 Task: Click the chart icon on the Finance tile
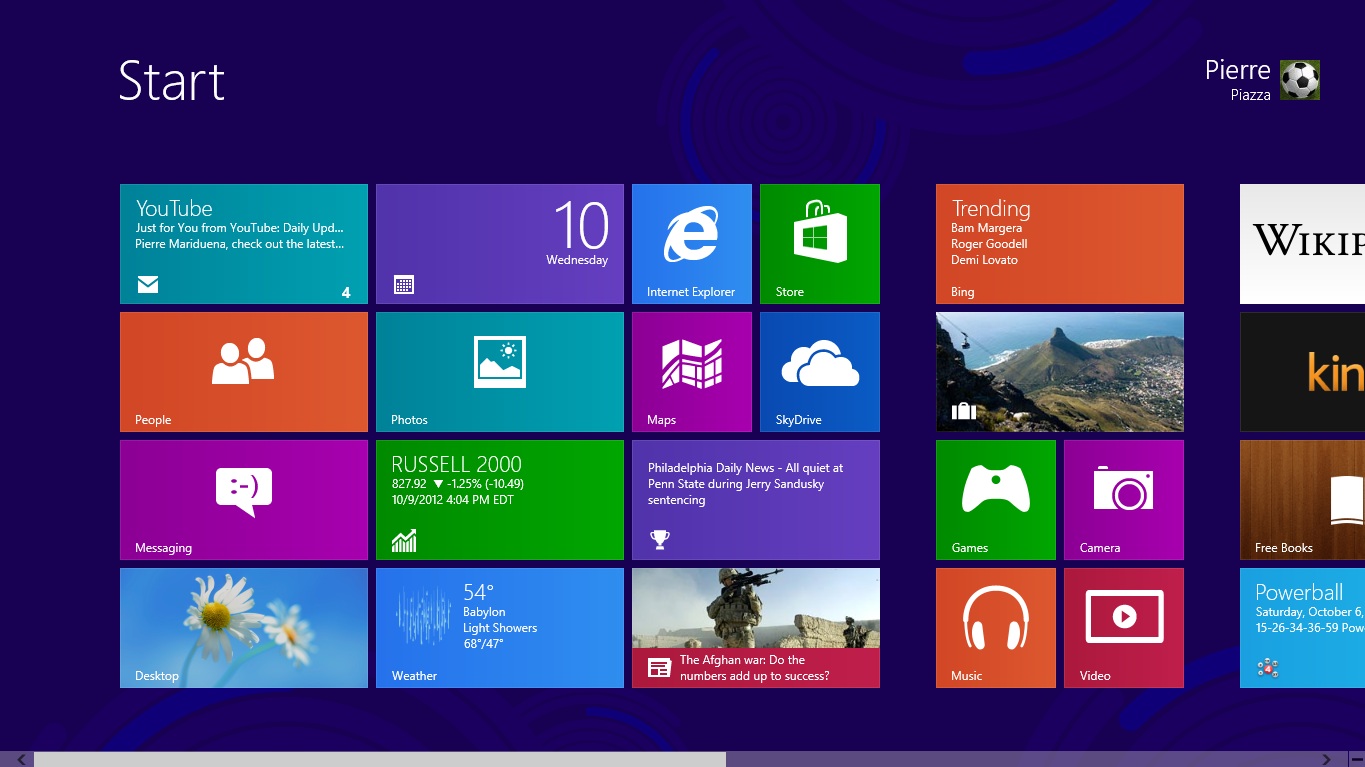point(404,541)
